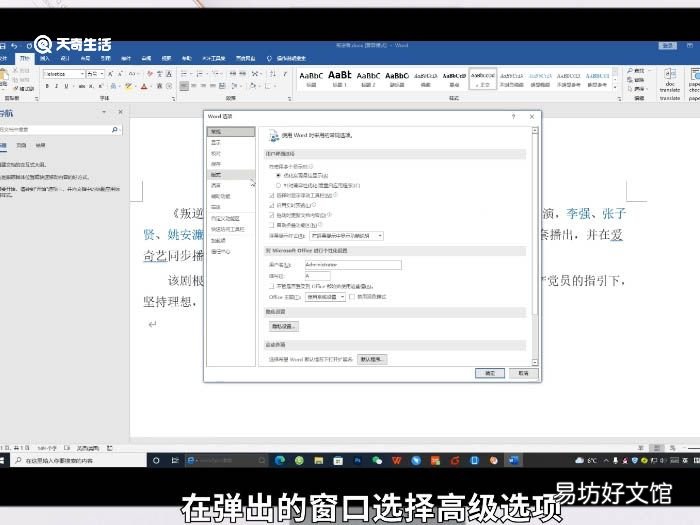Toggle Italic formatting in the ribbon
The width and height of the screenshot is (700, 525).
pyautogui.click(x=56, y=86)
